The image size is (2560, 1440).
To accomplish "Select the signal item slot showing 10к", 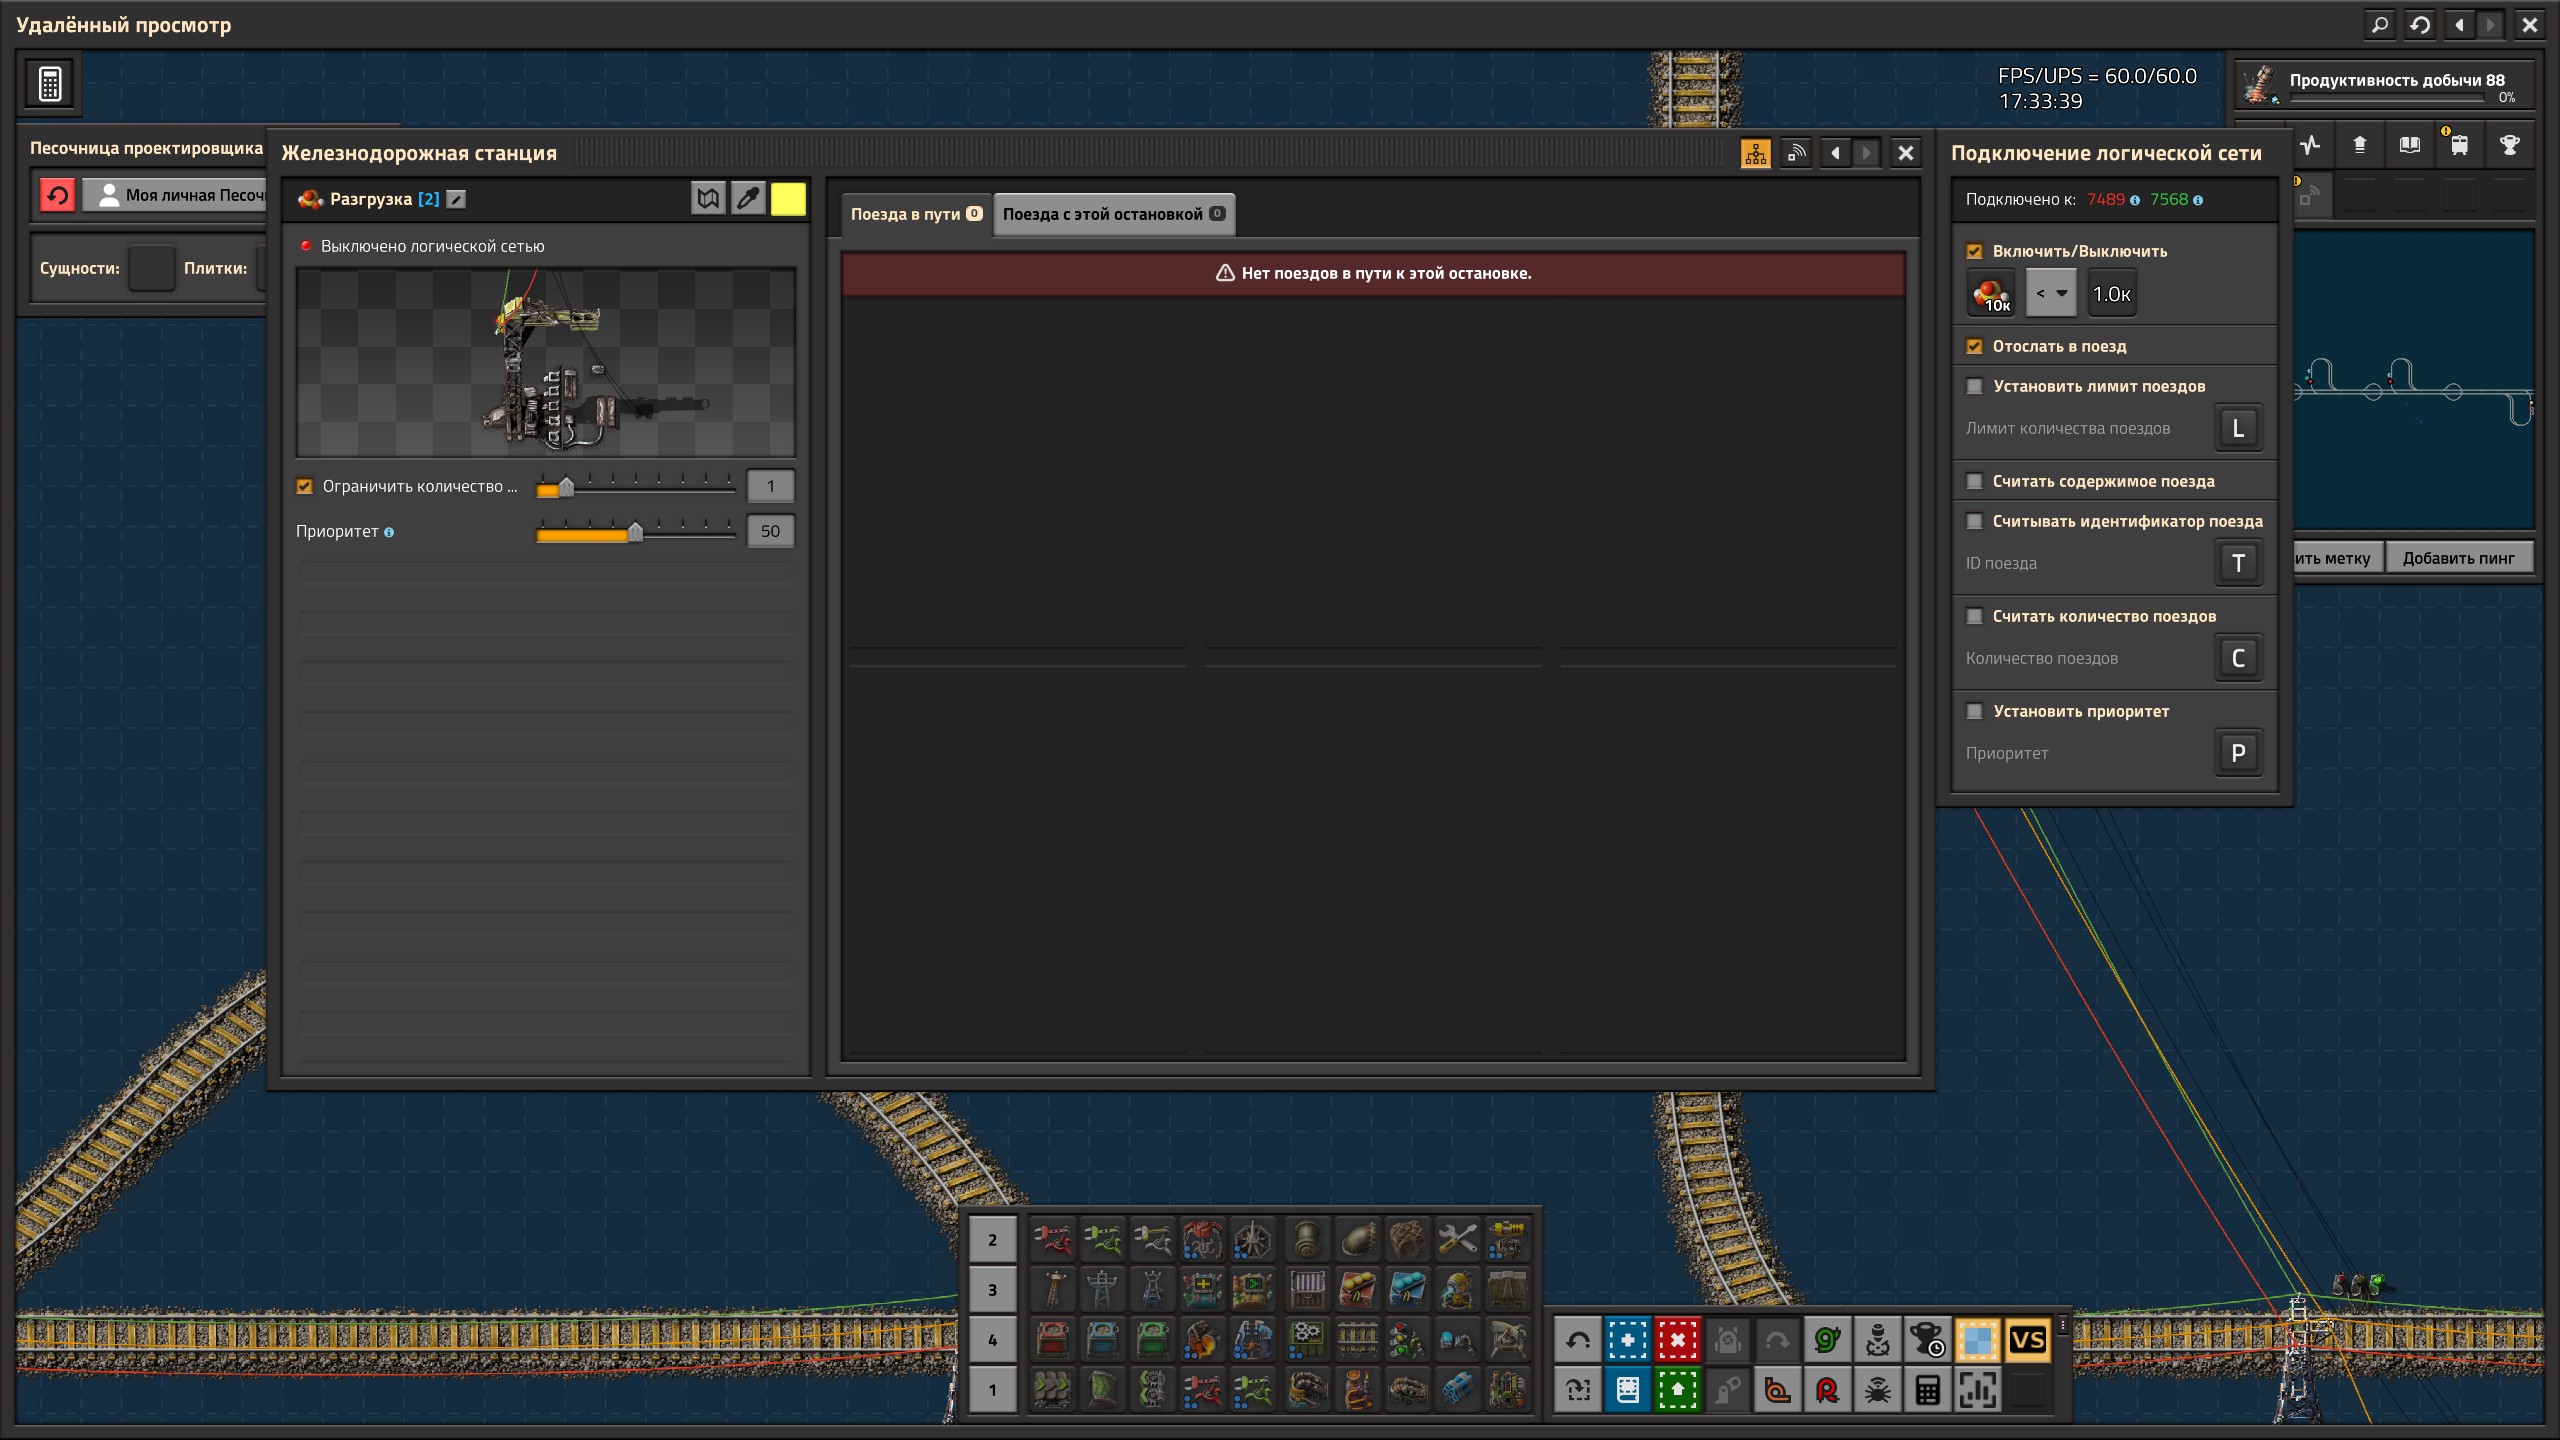I will pyautogui.click(x=1990, y=294).
